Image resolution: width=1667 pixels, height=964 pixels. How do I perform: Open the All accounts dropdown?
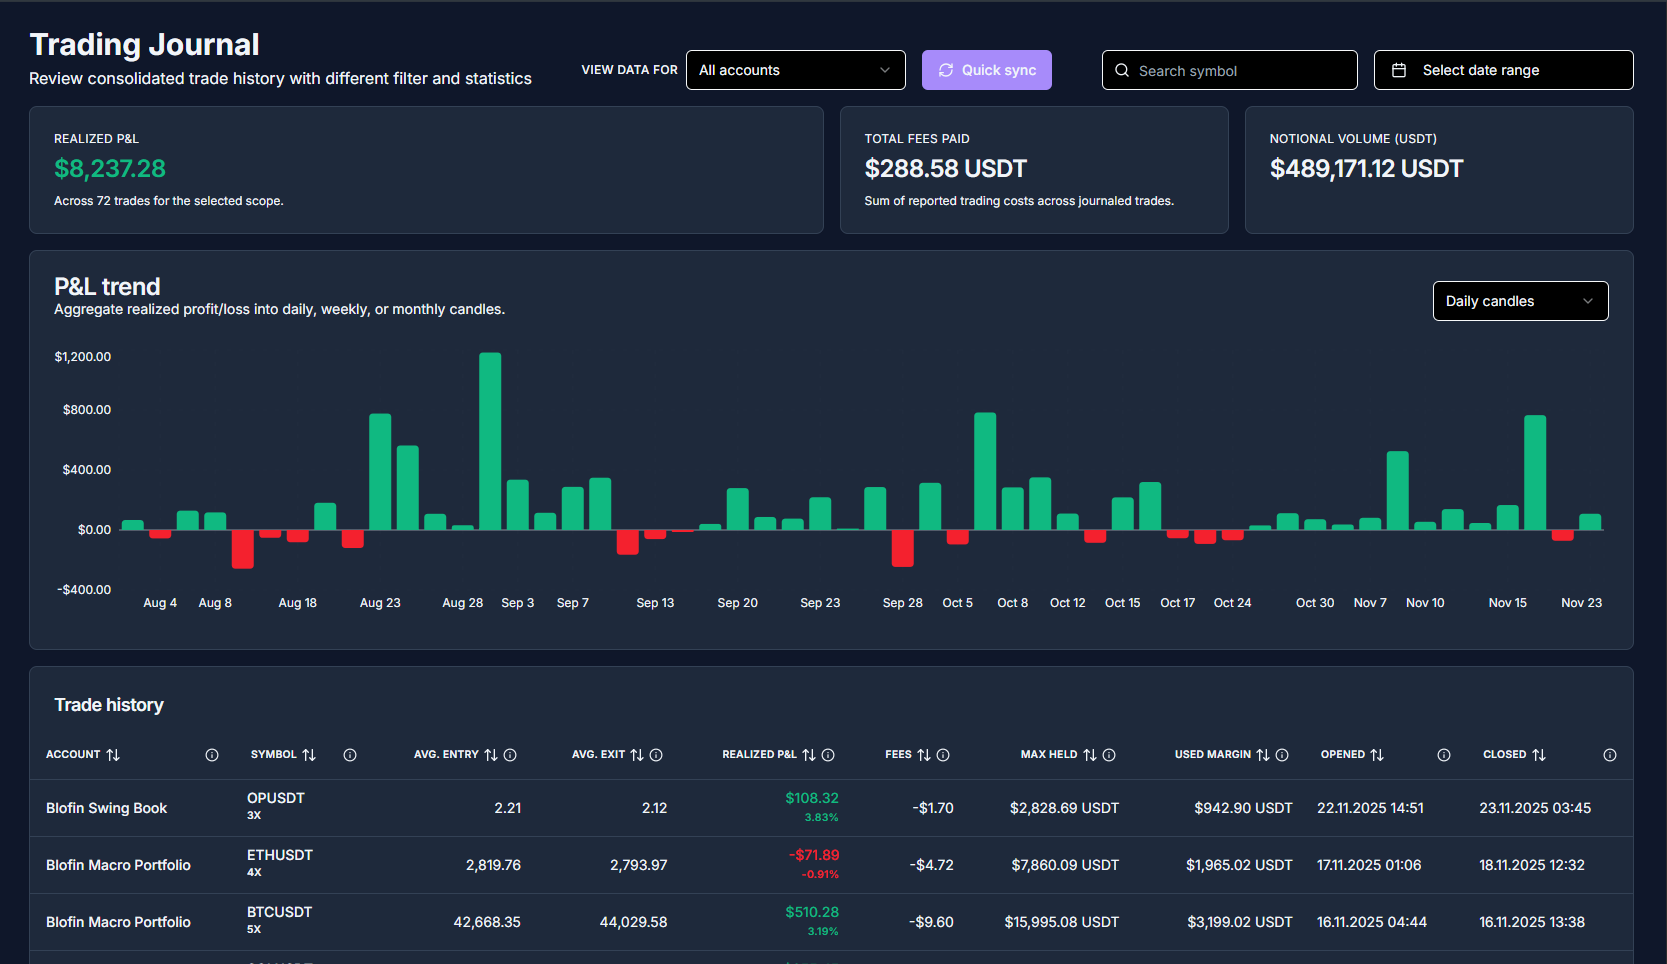(x=795, y=70)
